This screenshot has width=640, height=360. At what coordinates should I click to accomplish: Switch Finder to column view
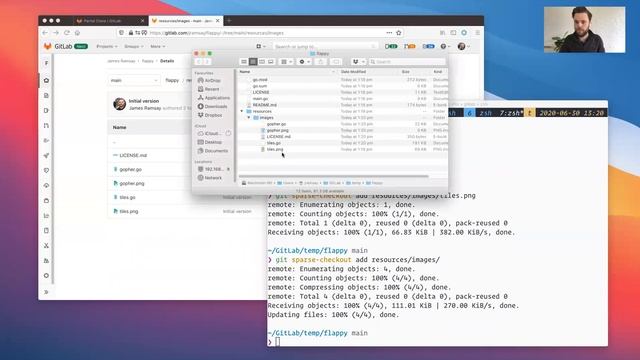point(262,62)
